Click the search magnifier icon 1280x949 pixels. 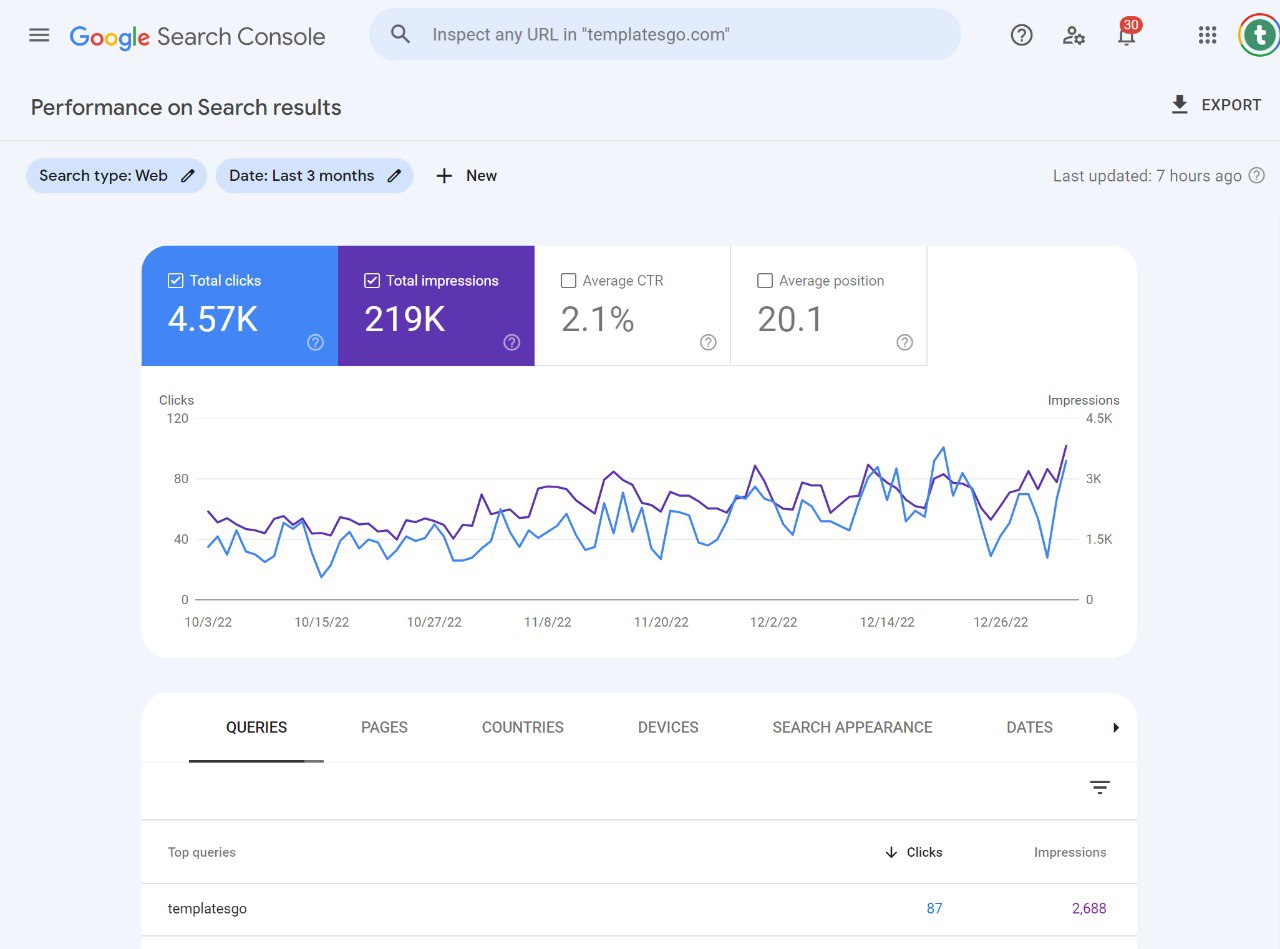pos(401,34)
